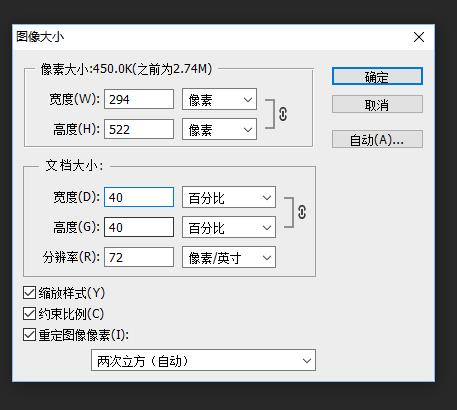Open the 自动(A)... settings button

pos(377,139)
